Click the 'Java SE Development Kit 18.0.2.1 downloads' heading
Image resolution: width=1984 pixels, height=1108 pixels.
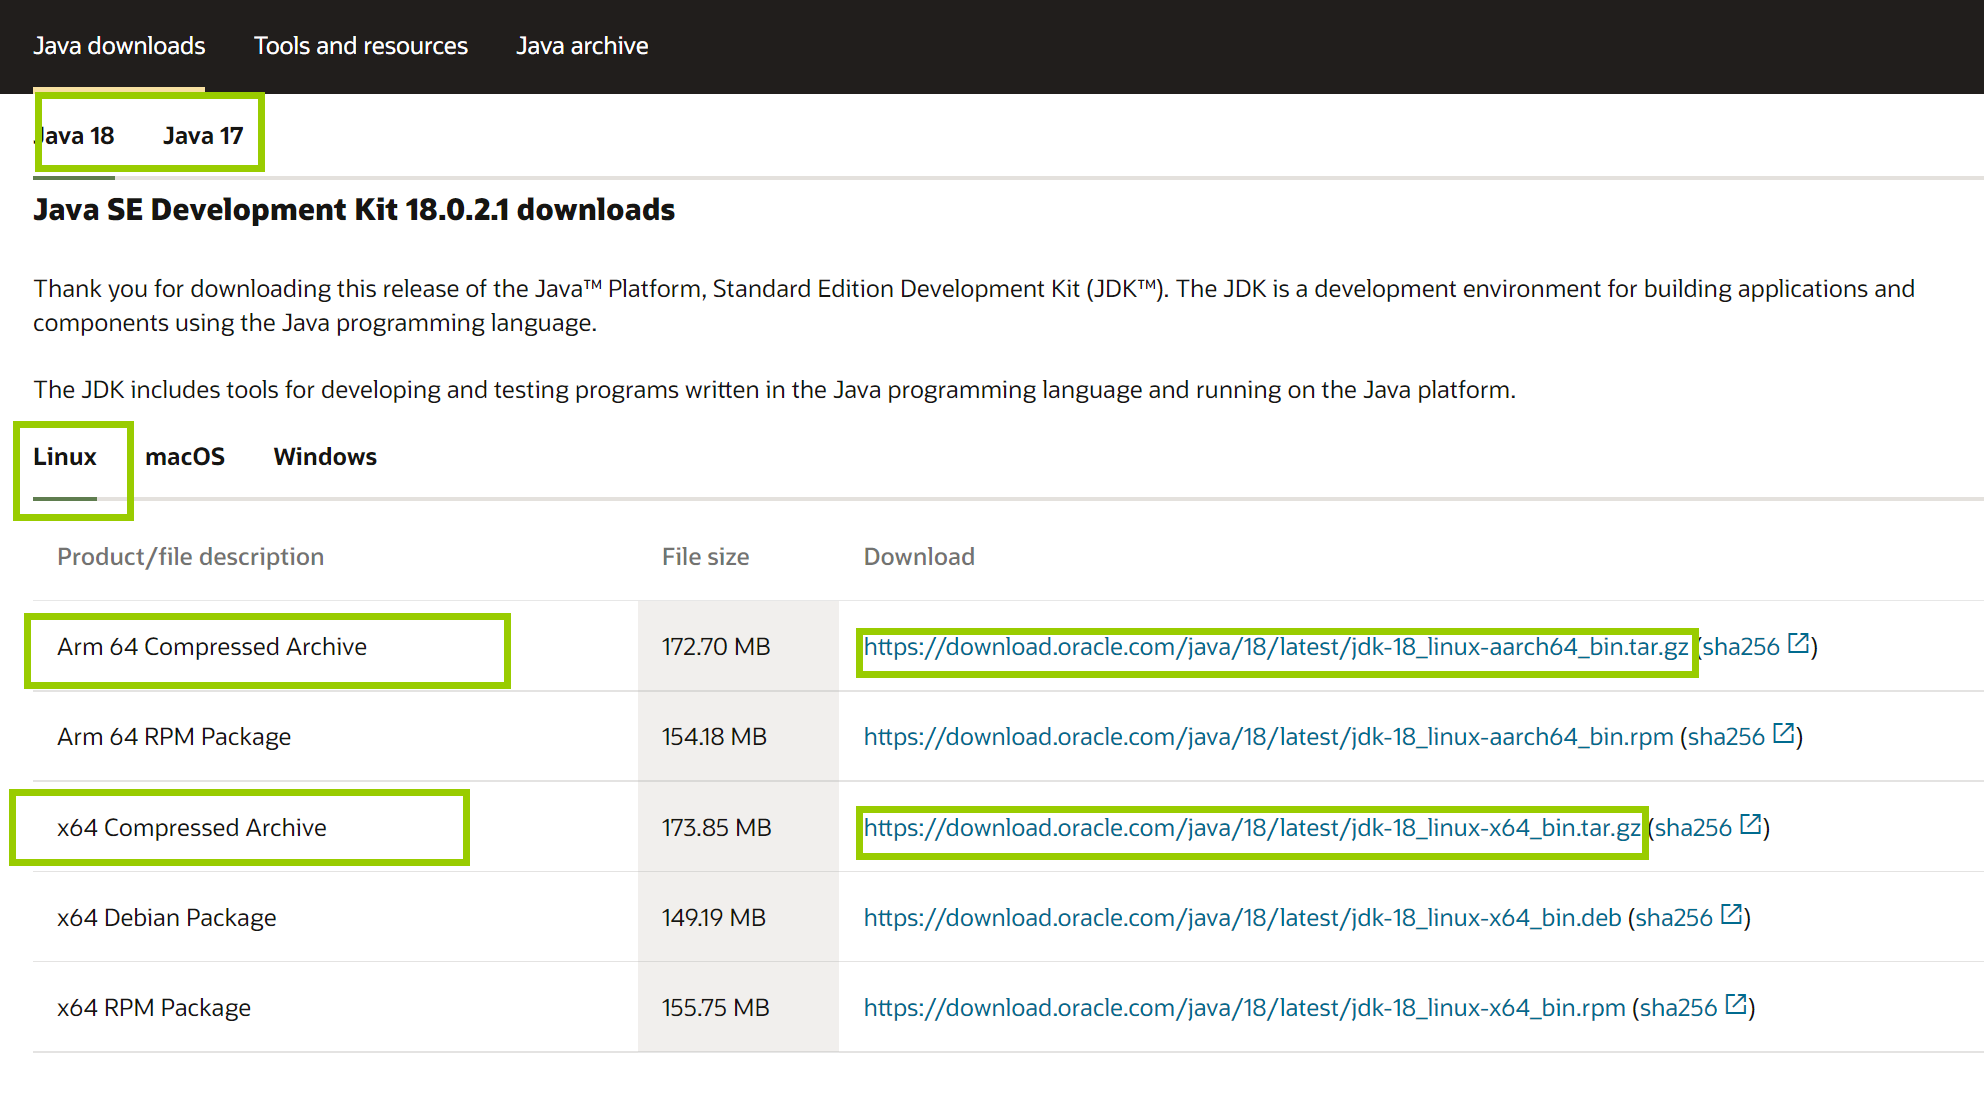pos(354,210)
